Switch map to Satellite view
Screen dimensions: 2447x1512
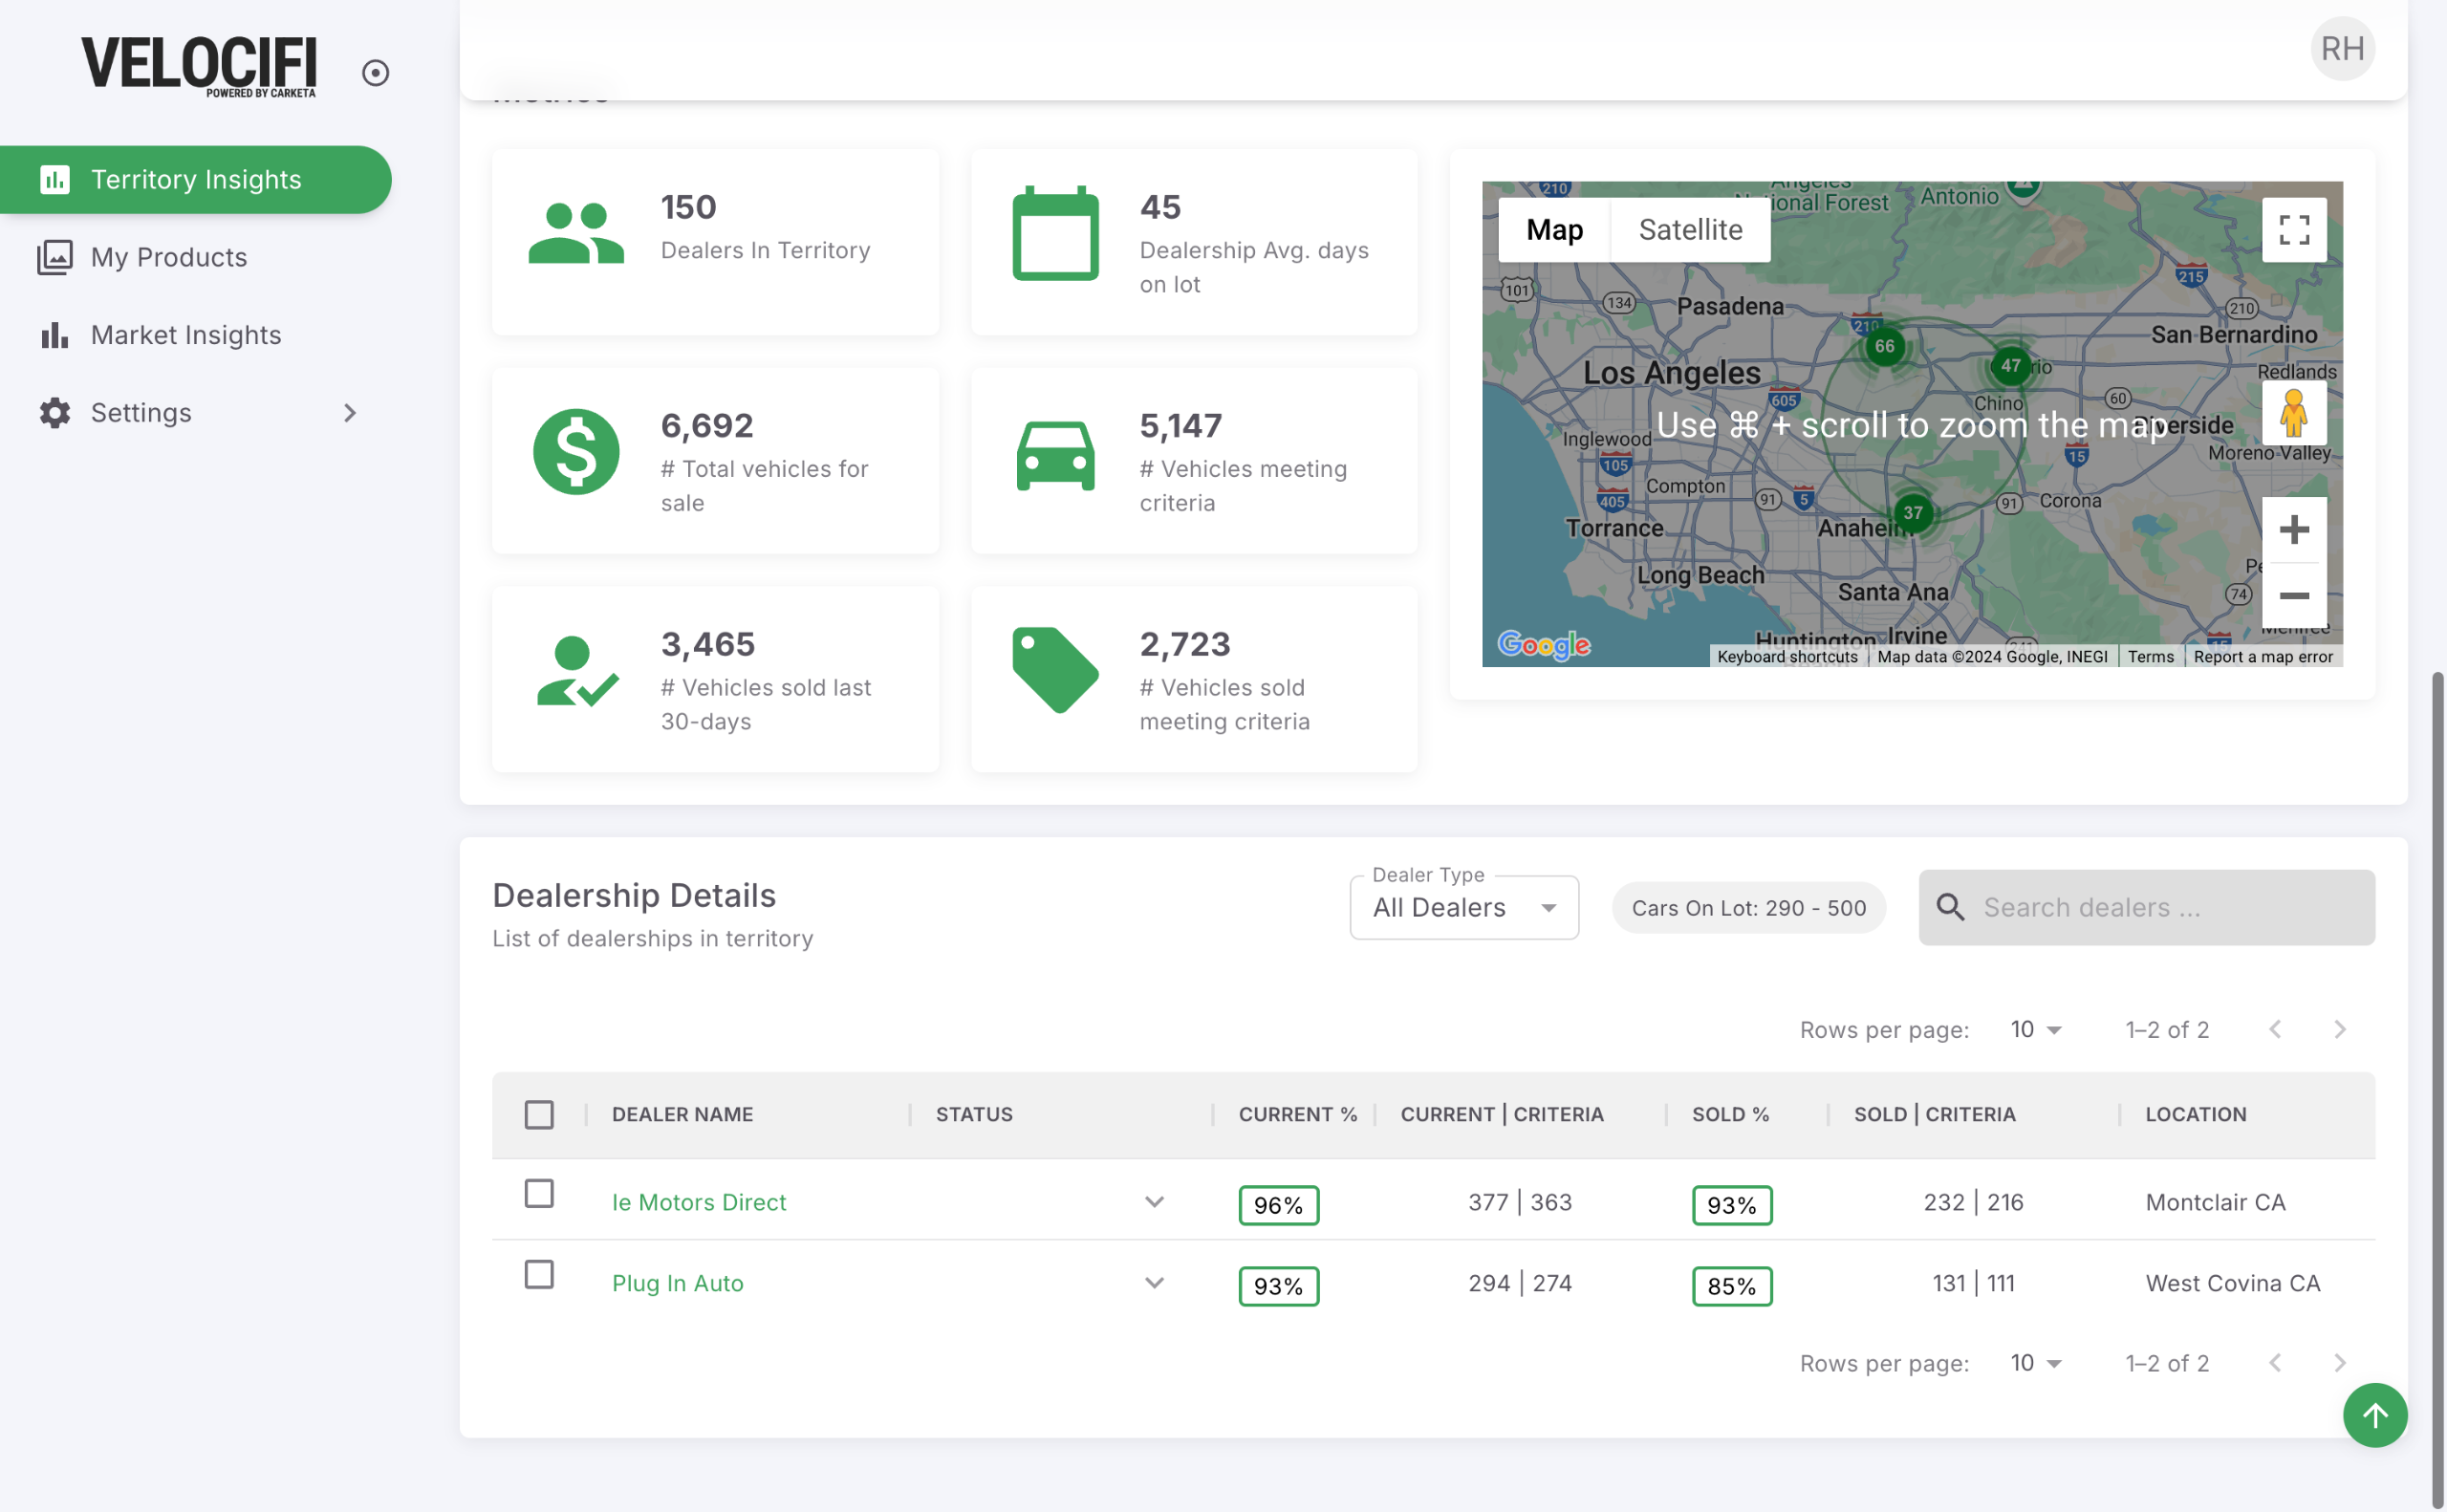coord(1690,230)
